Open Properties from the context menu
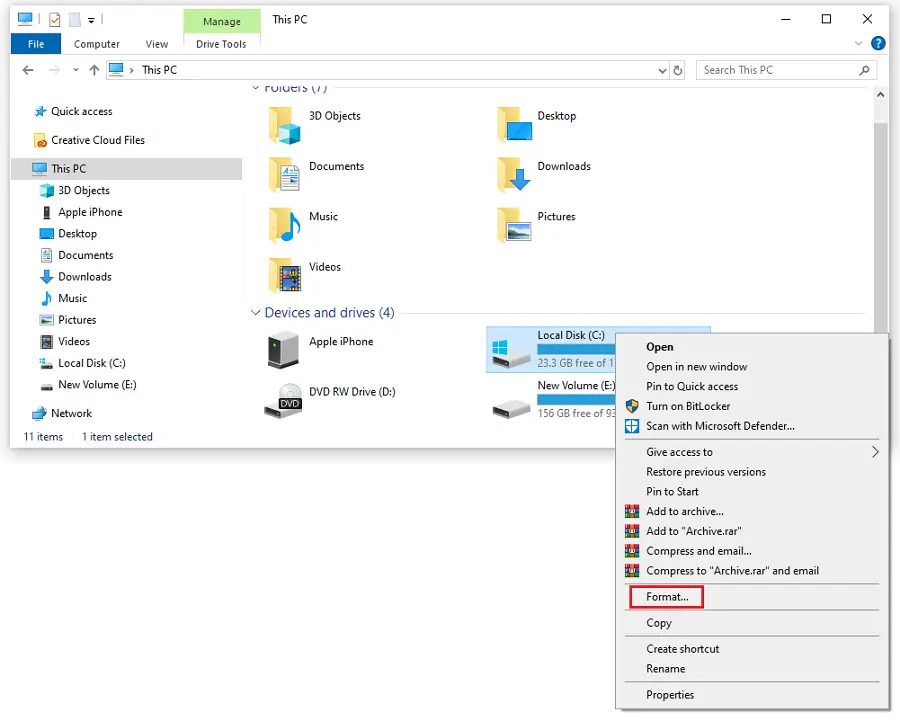Screen dimensions: 900x721 click(x=669, y=695)
